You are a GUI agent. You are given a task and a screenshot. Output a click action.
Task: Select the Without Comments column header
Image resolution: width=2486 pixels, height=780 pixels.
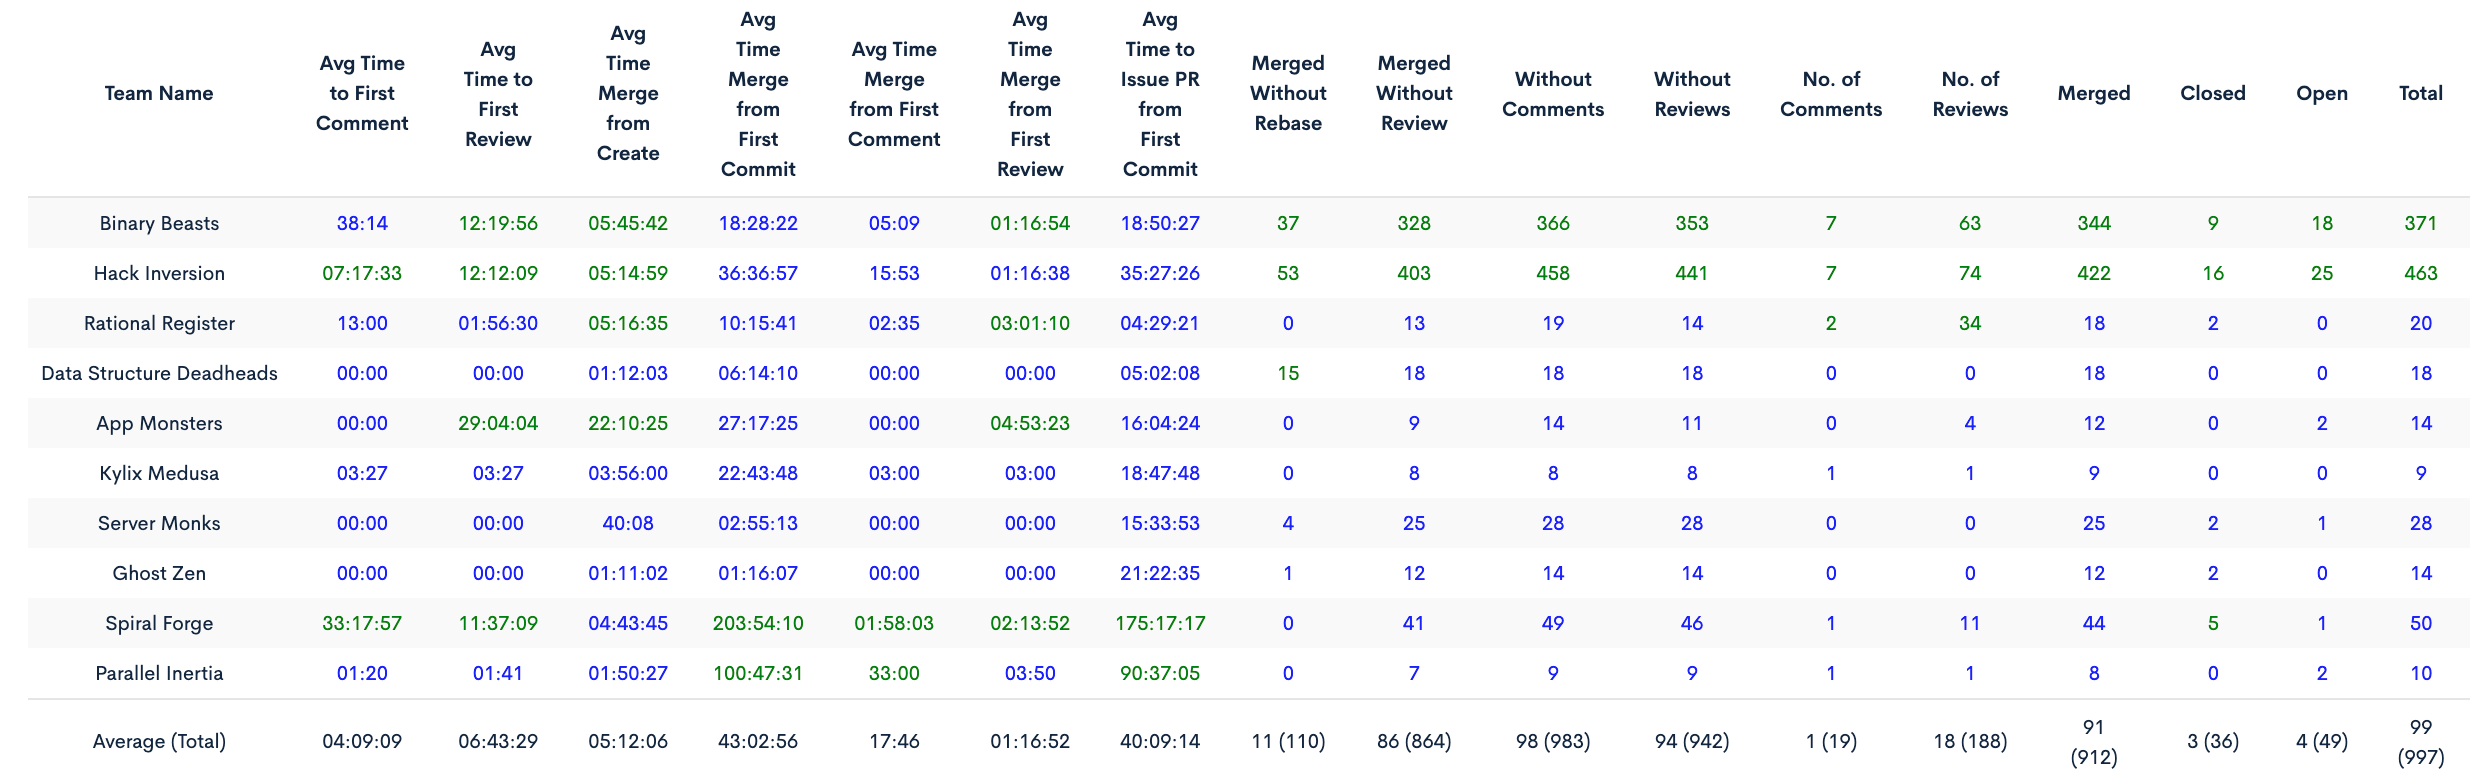click(x=1552, y=93)
